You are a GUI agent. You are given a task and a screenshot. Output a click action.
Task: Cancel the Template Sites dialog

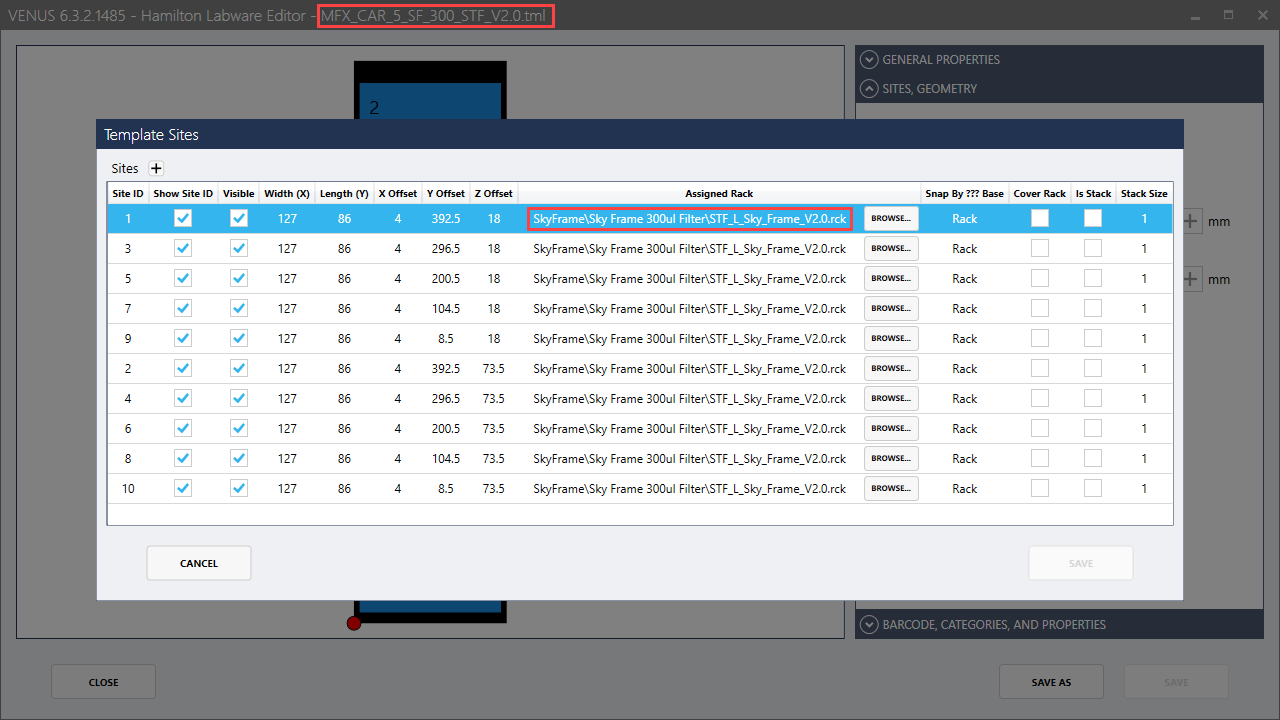click(x=199, y=563)
